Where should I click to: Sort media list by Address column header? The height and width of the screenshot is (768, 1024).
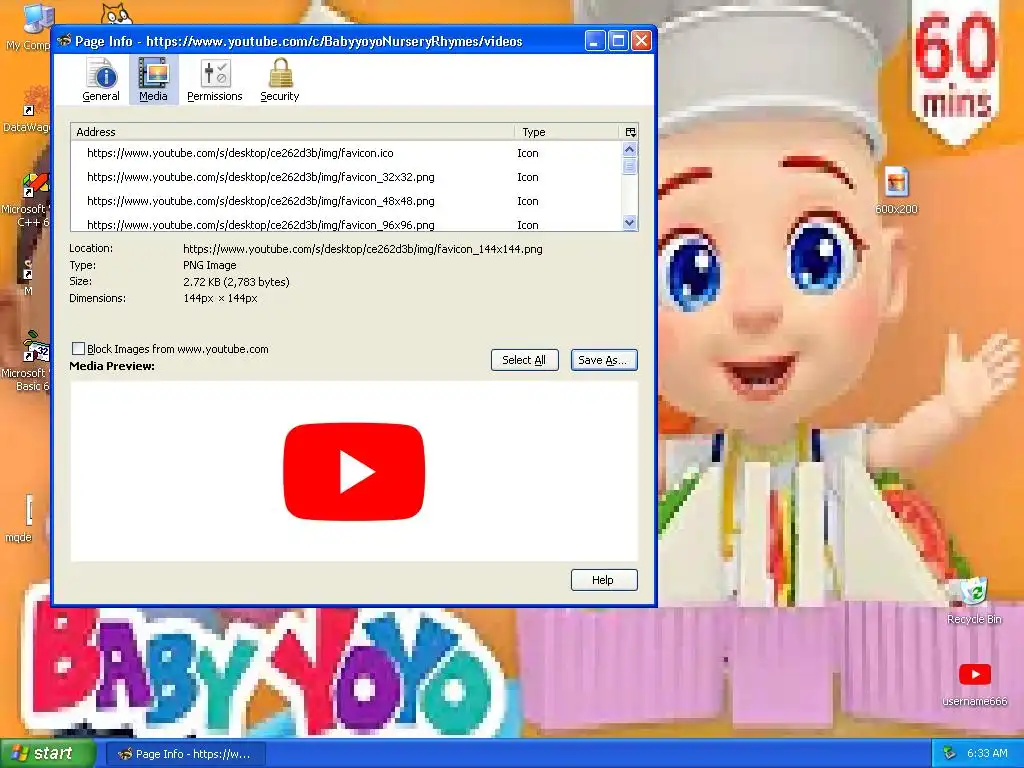[x=293, y=132]
